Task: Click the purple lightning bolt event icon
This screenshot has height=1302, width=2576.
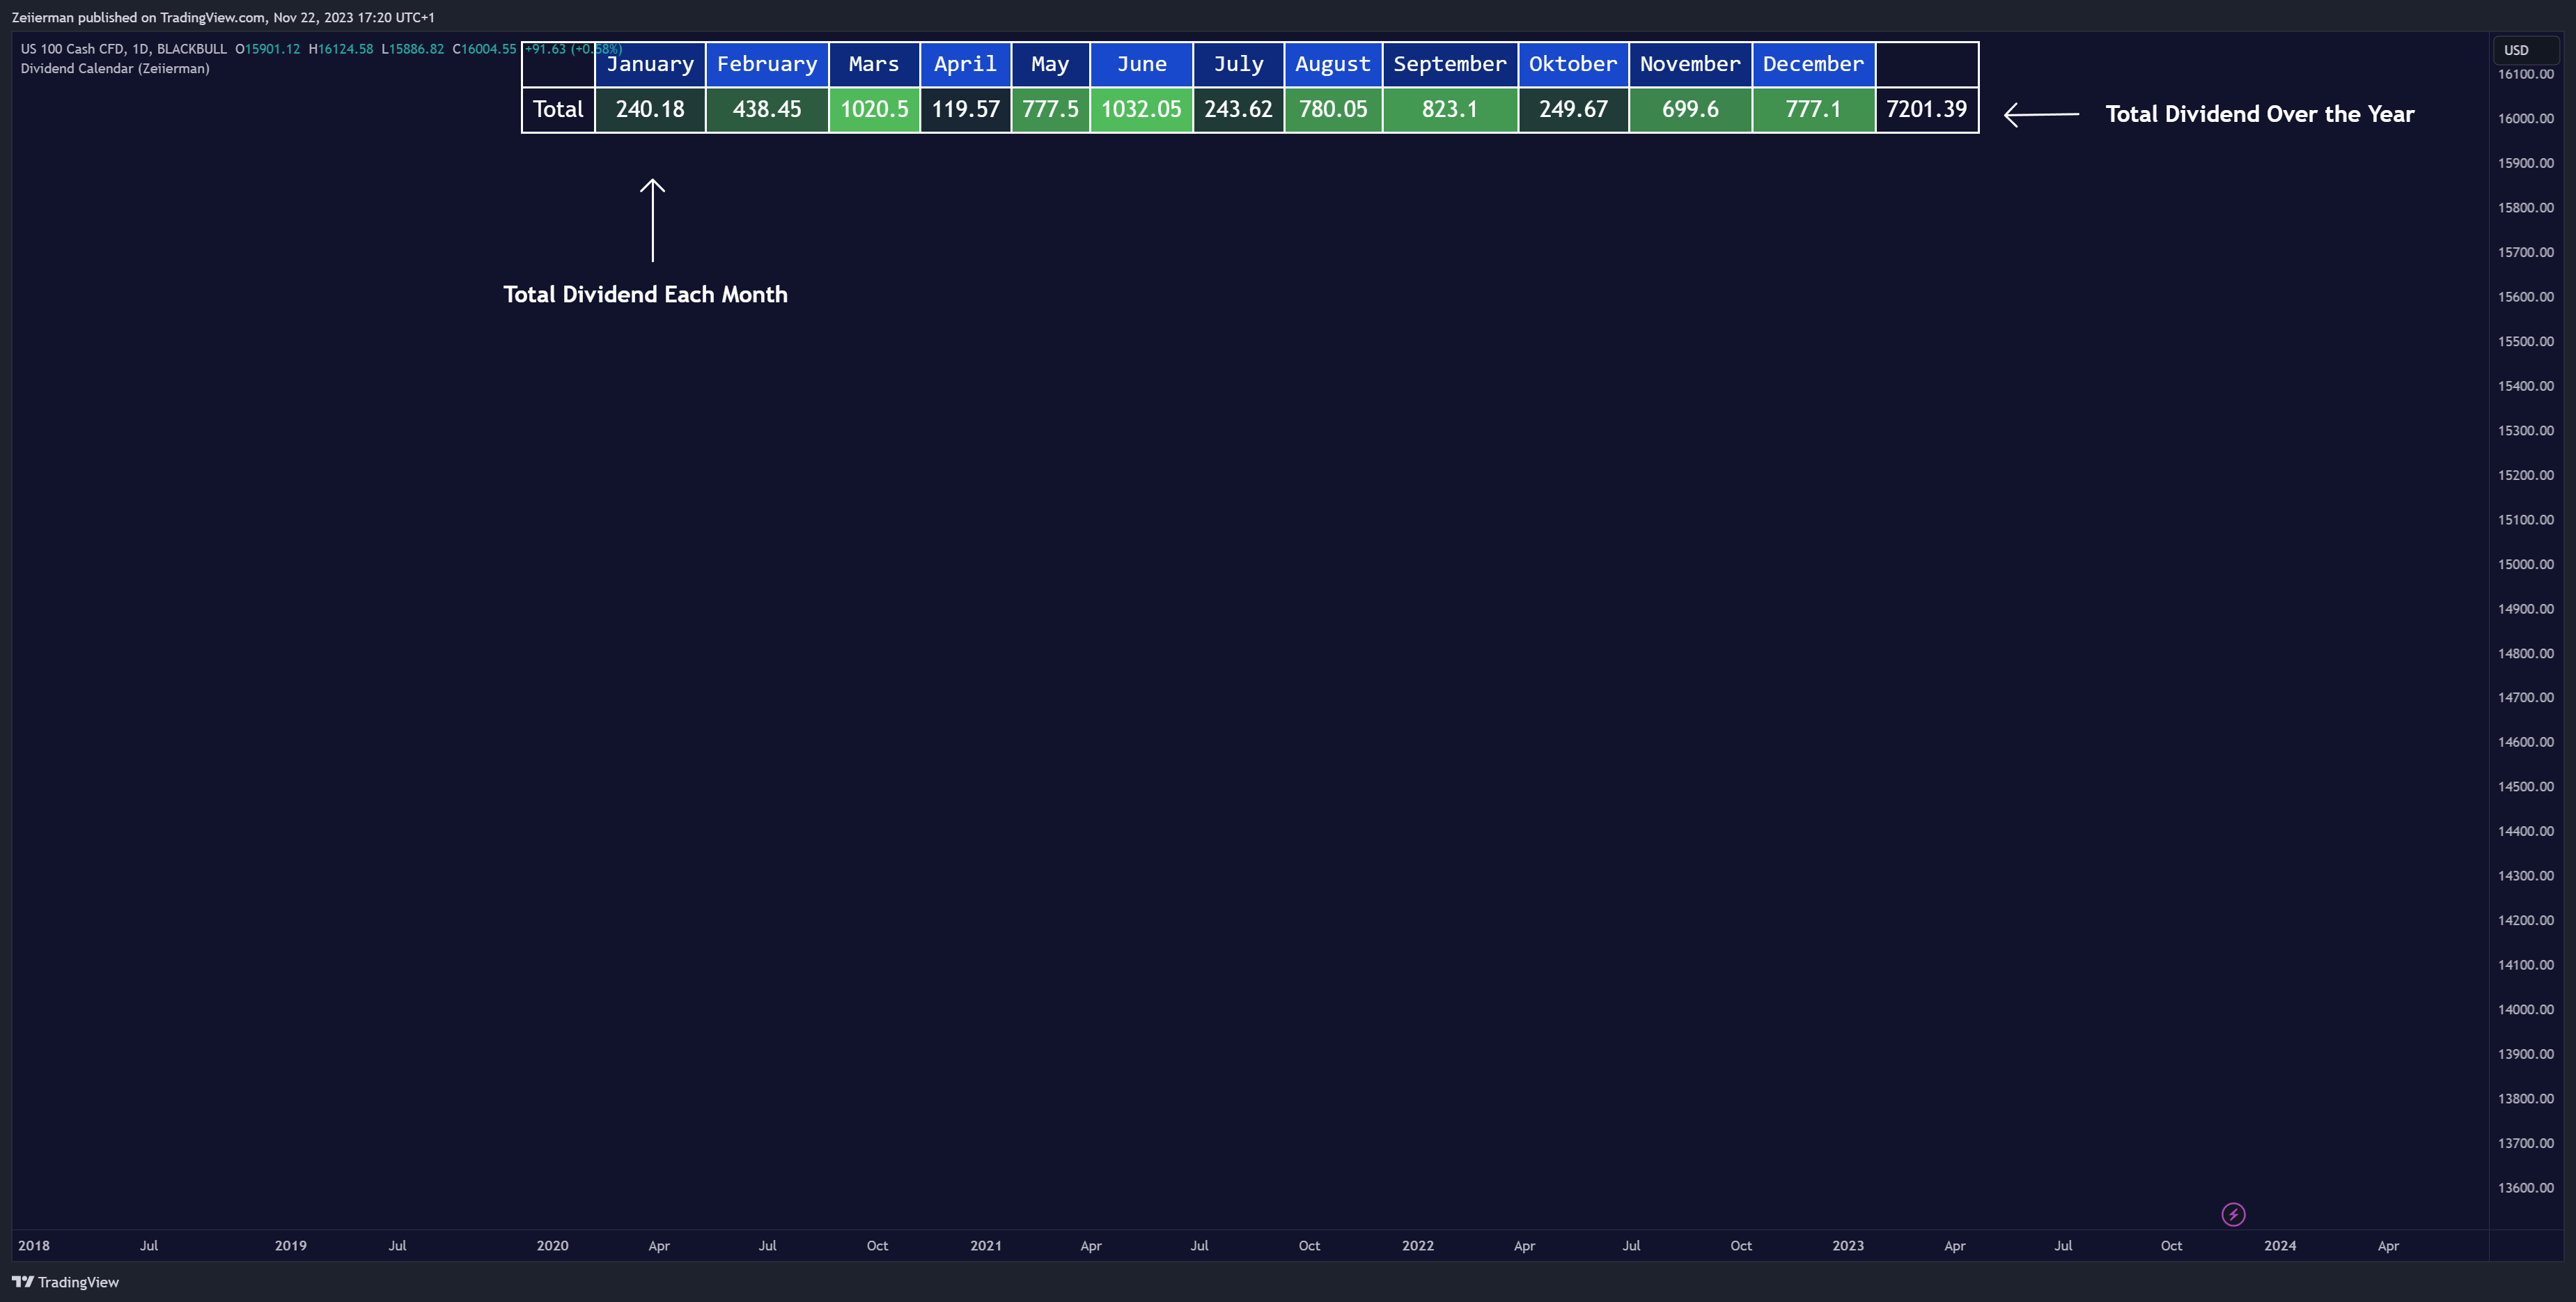Action: (x=2233, y=1214)
